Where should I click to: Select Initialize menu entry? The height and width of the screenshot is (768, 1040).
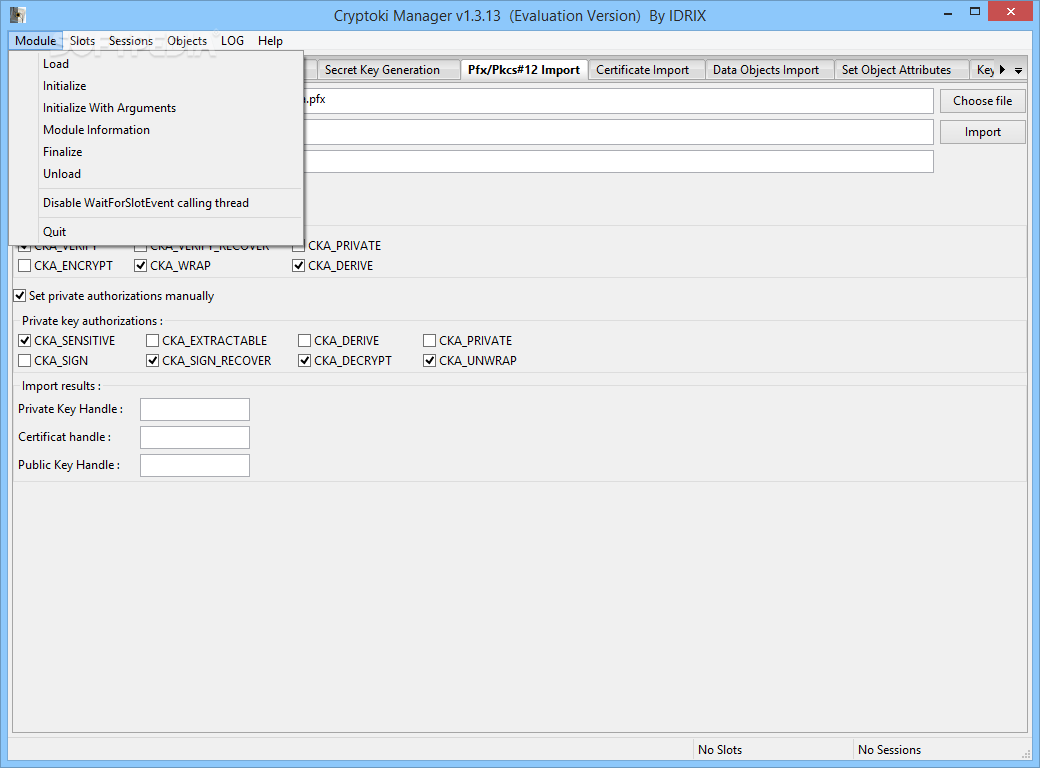click(157, 86)
